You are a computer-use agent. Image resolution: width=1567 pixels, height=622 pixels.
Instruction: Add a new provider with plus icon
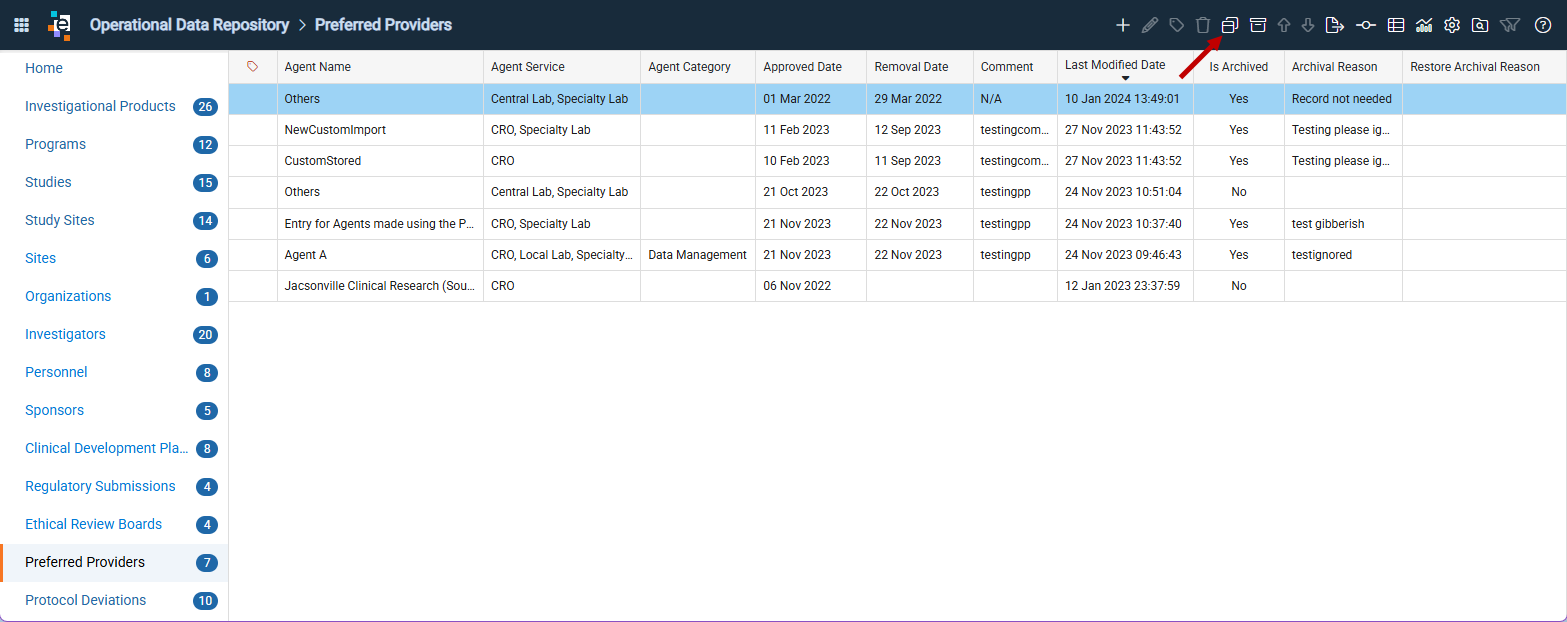coord(1123,25)
